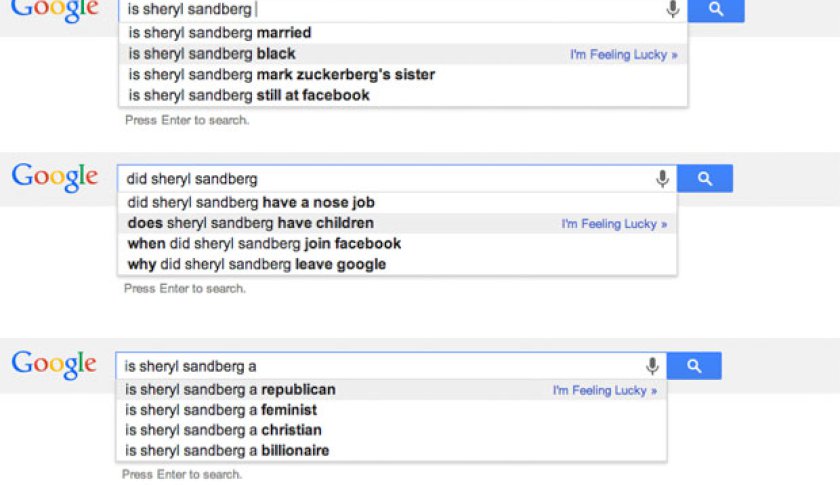Click the microphone icon in the "did sheryl sandberg" search bar
This screenshot has height=485, width=840.
click(662, 179)
